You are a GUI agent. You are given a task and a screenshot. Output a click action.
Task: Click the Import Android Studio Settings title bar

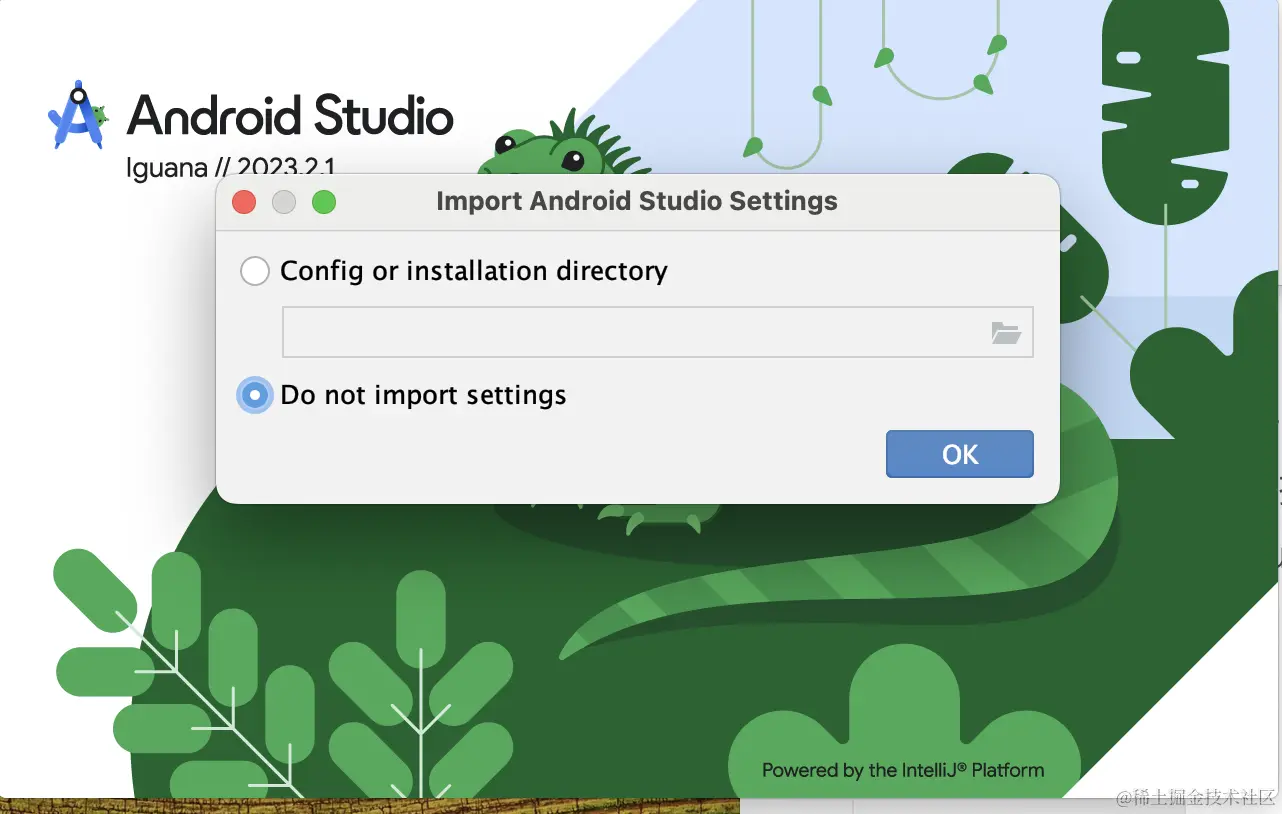point(637,202)
